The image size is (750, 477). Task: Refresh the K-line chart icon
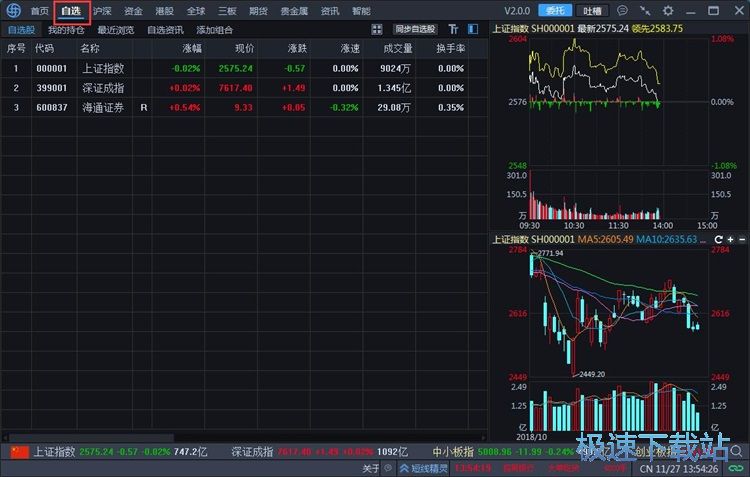[x=718, y=239]
